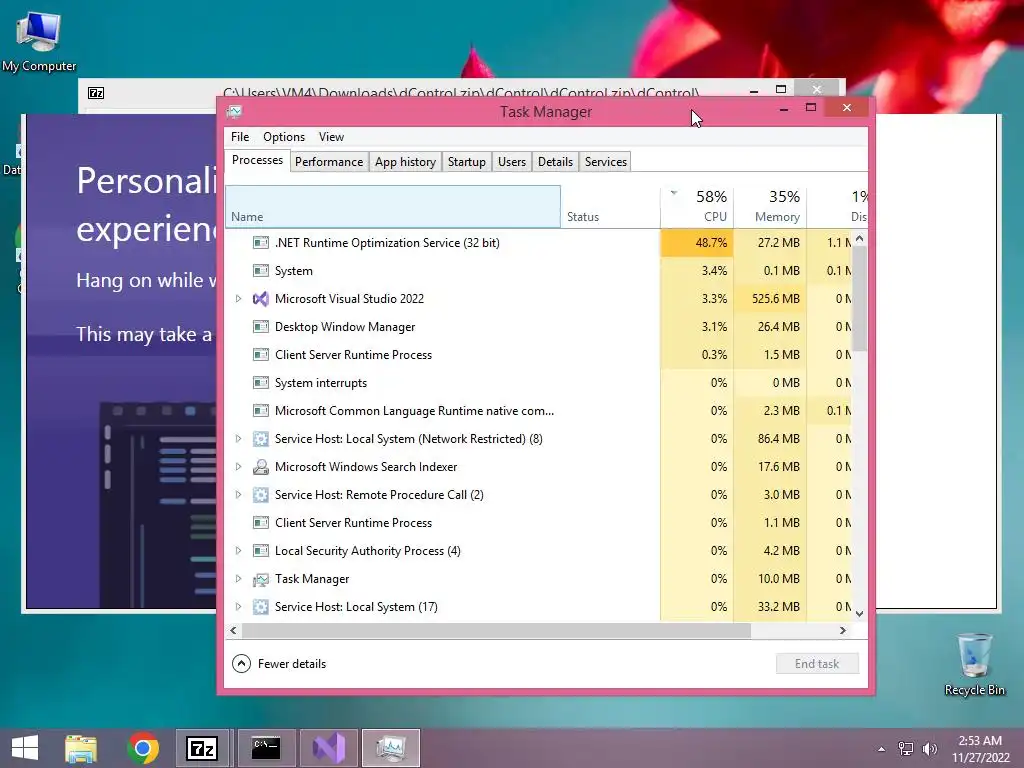Select the 48.7% CPU value cell
1024x768 pixels.
tap(697, 243)
